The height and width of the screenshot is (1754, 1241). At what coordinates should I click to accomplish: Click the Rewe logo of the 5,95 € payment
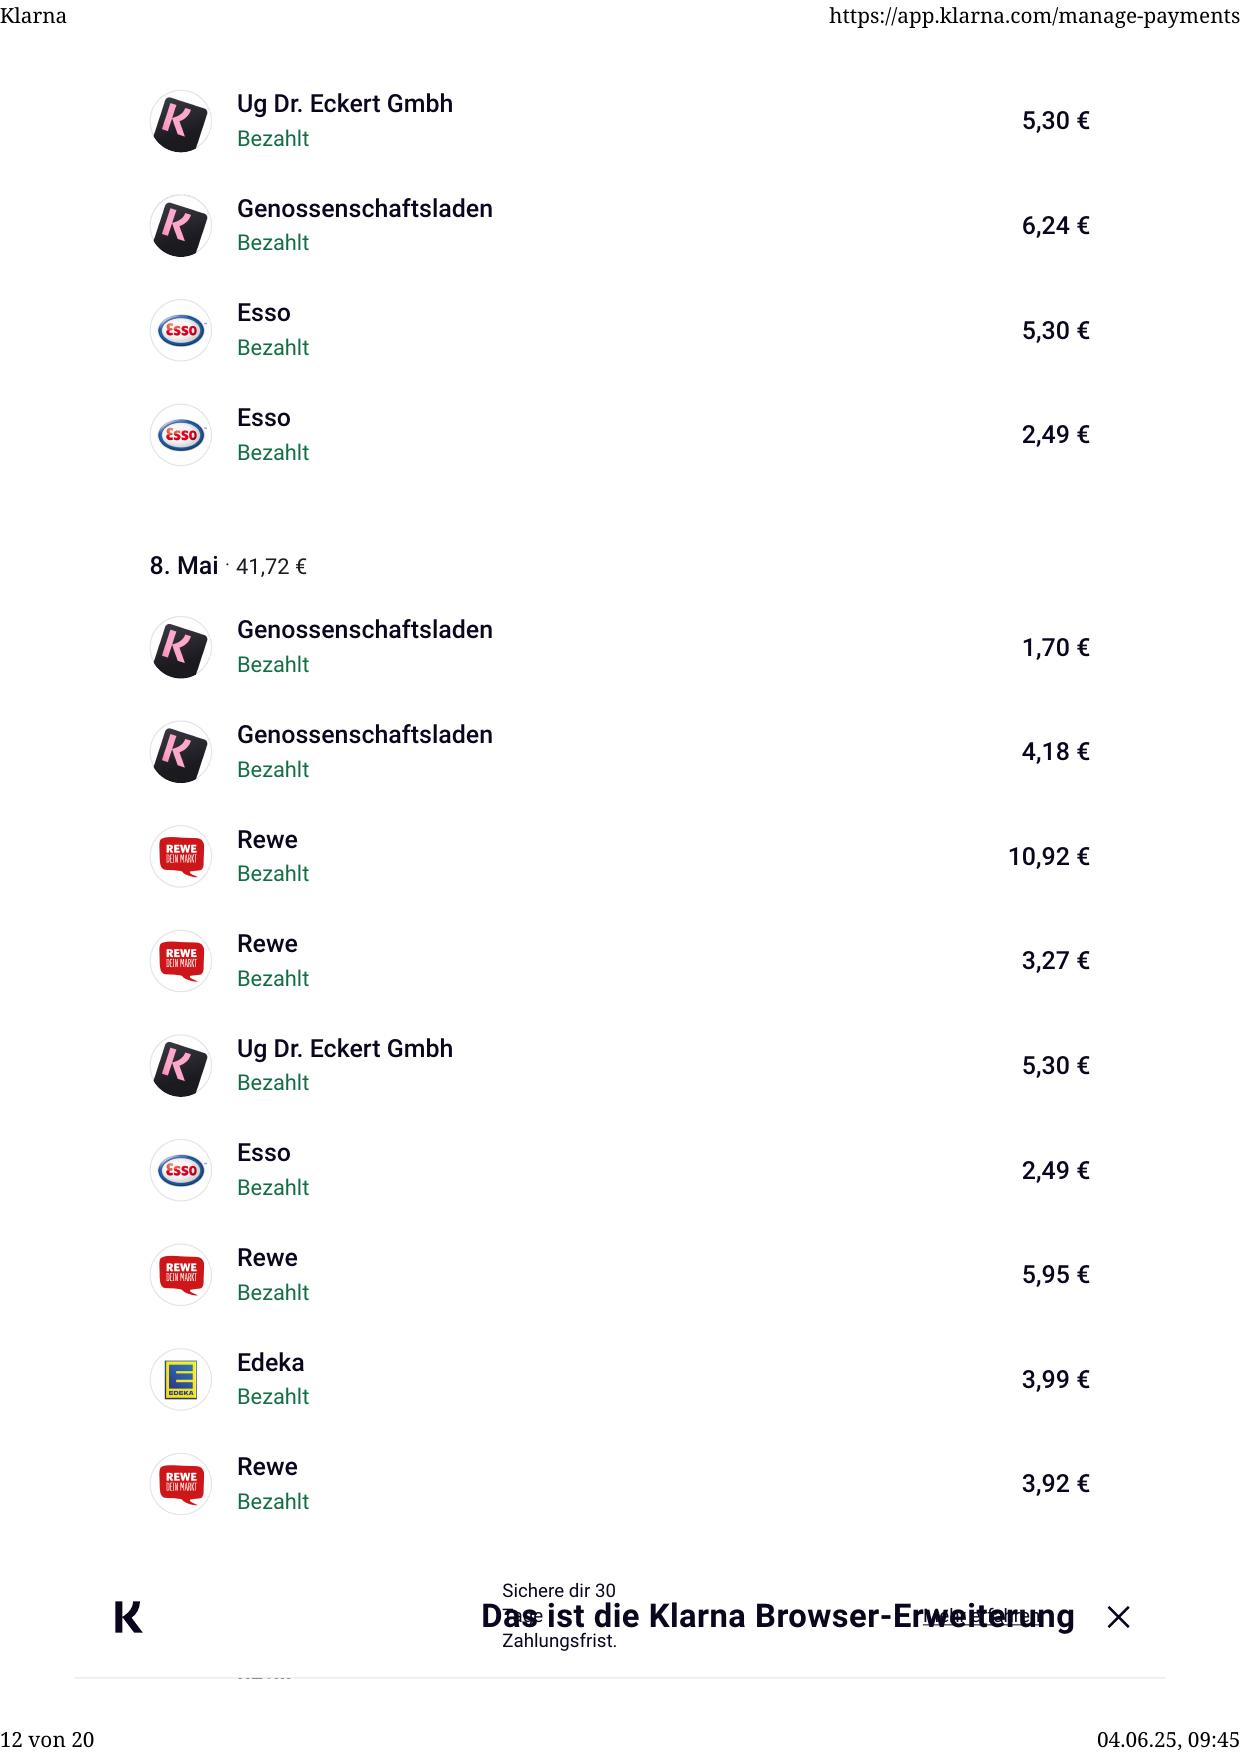181,1274
